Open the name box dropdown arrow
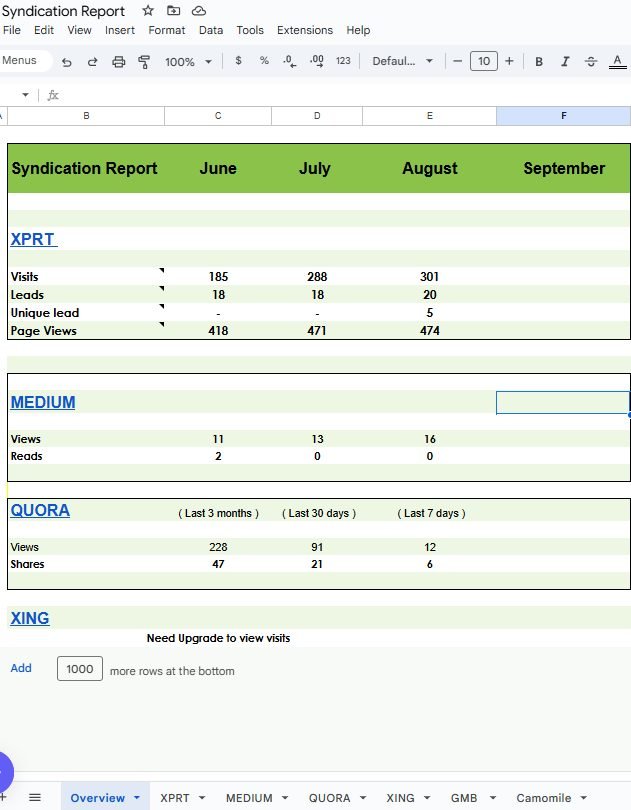 click(25, 95)
